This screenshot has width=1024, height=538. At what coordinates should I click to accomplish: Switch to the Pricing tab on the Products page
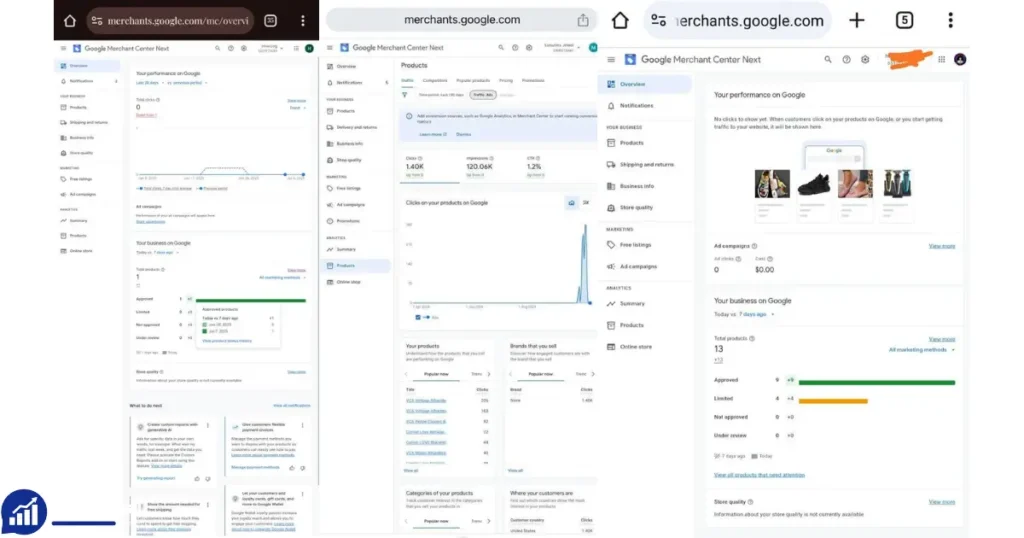click(506, 81)
